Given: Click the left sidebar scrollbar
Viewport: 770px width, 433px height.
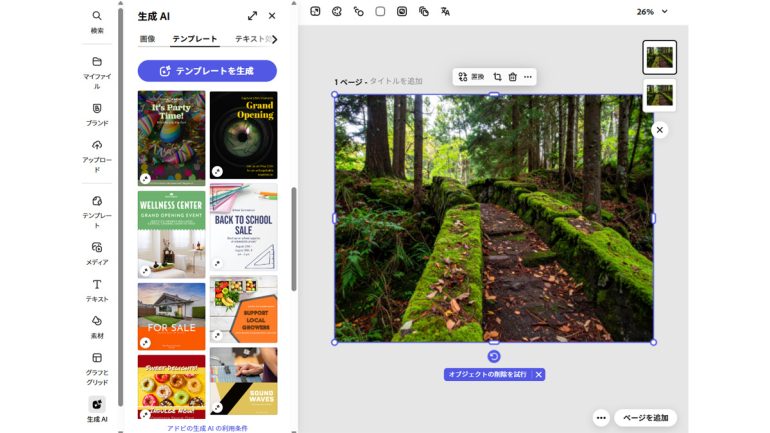Looking at the screenshot, I should (x=121, y=206).
